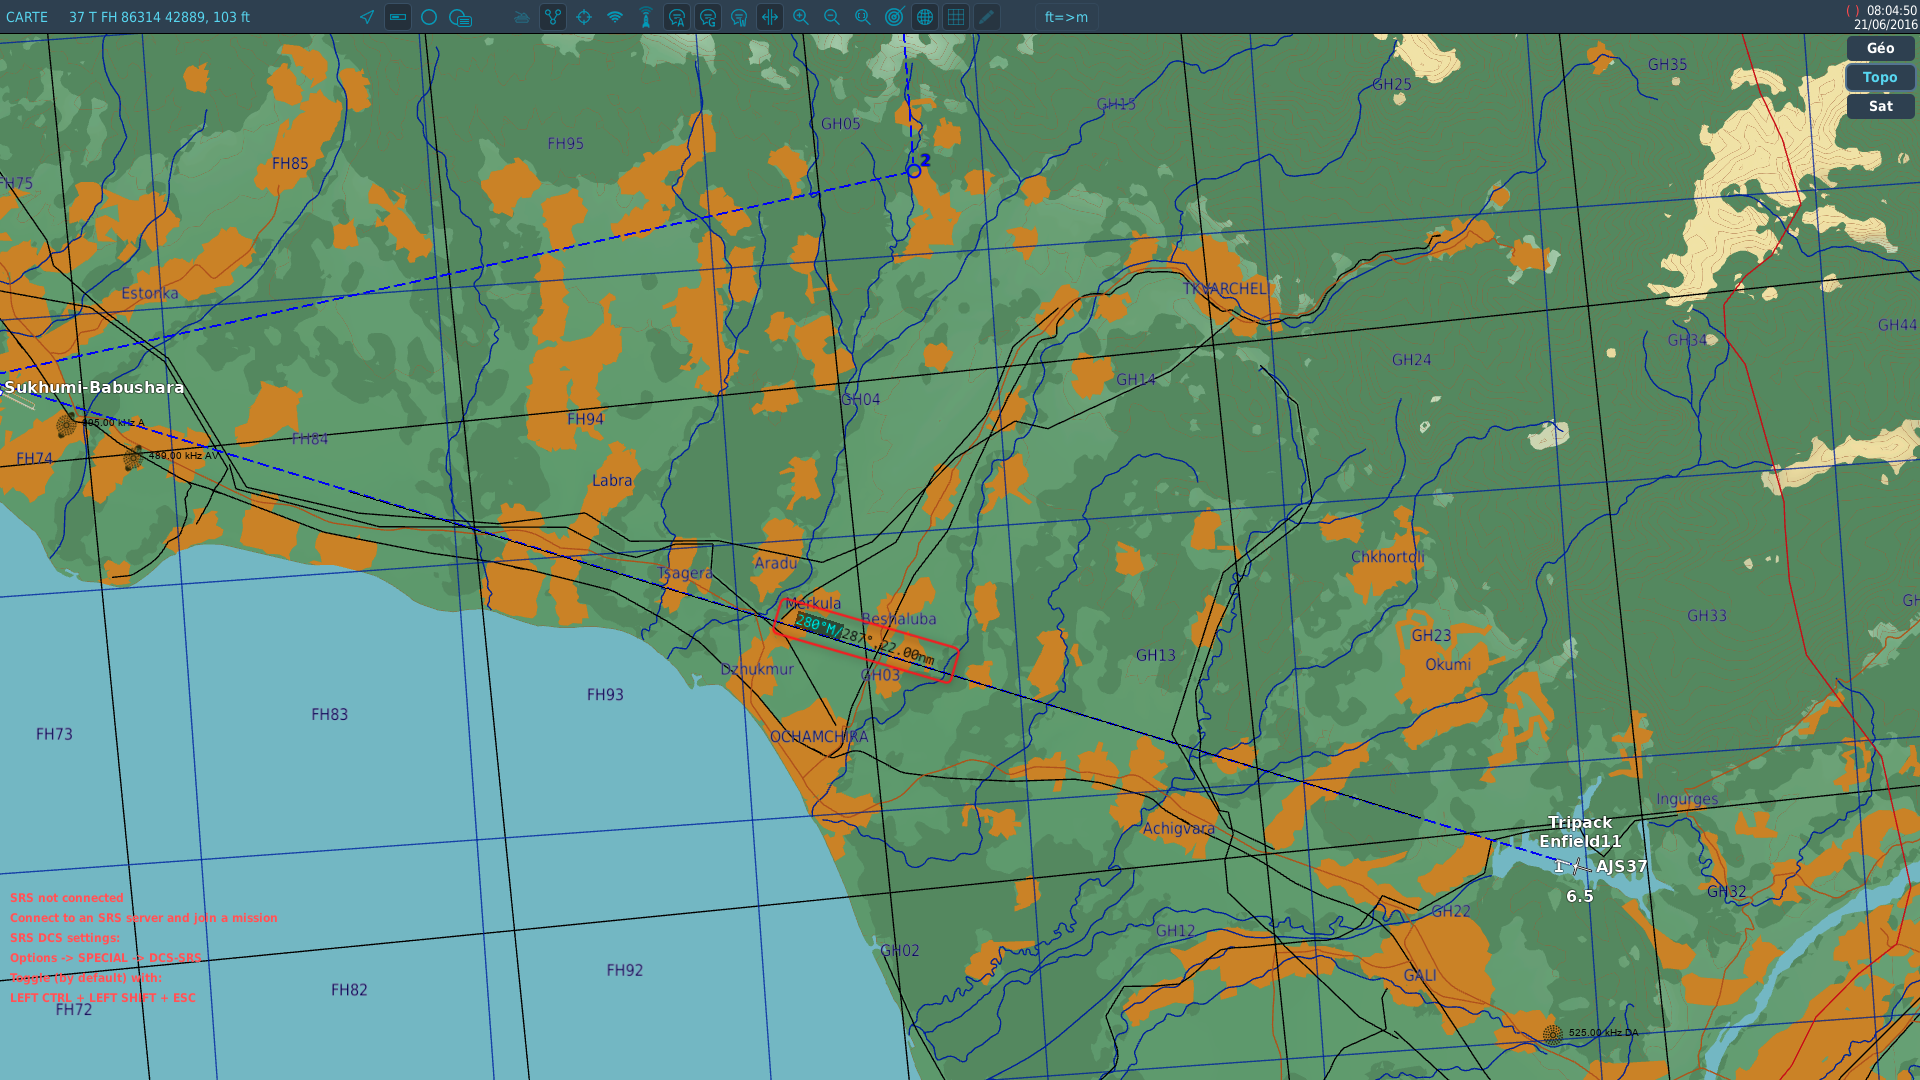
Task: Click the GH24 grid square label
Action: [x=1411, y=360]
